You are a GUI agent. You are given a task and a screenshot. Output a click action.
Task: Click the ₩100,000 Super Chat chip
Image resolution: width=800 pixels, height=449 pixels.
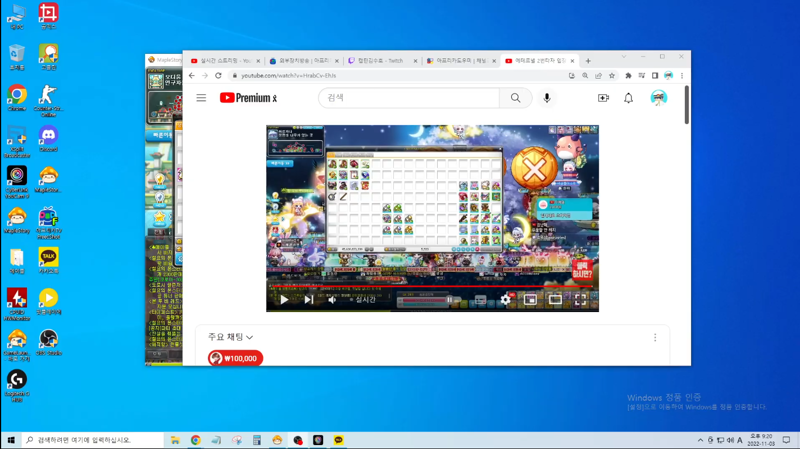[235, 358]
